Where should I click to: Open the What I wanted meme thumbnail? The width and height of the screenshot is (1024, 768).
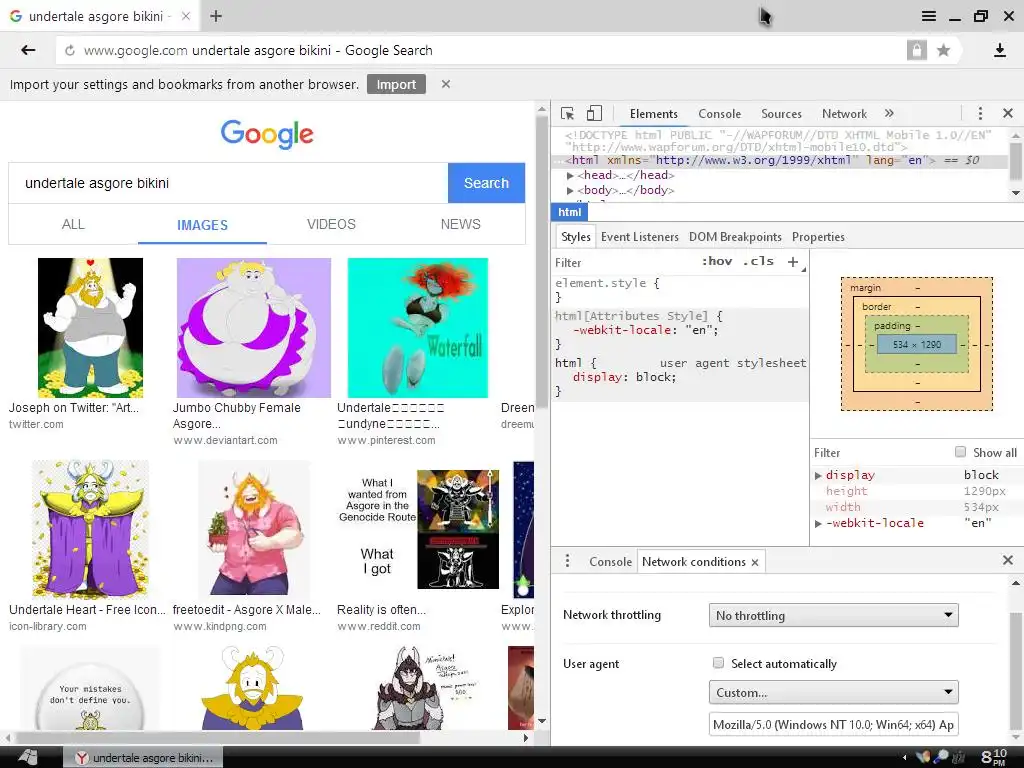click(418, 528)
